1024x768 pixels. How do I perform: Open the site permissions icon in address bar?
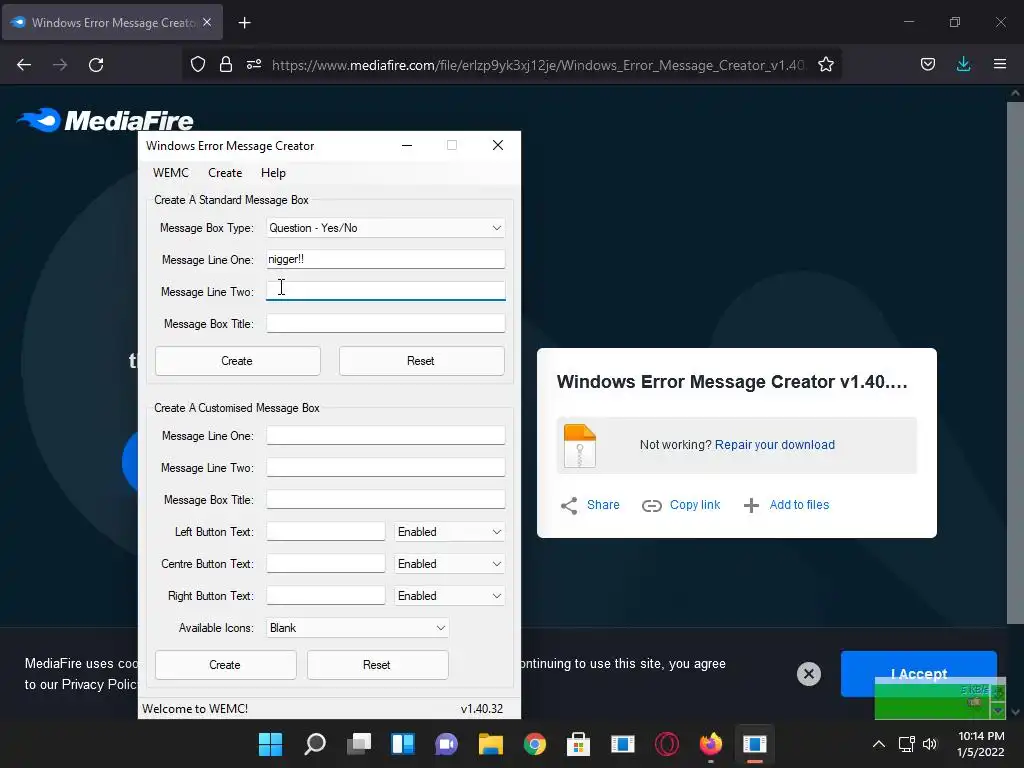(254, 64)
